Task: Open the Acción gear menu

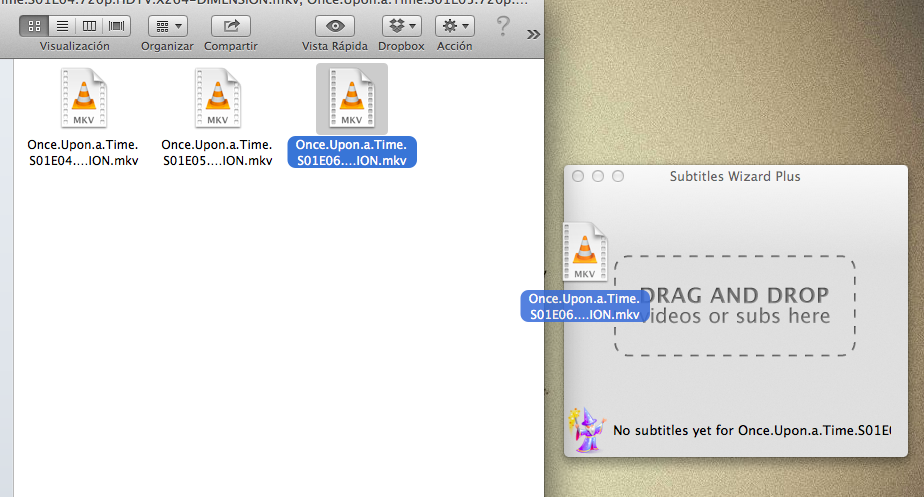Action: click(455, 26)
